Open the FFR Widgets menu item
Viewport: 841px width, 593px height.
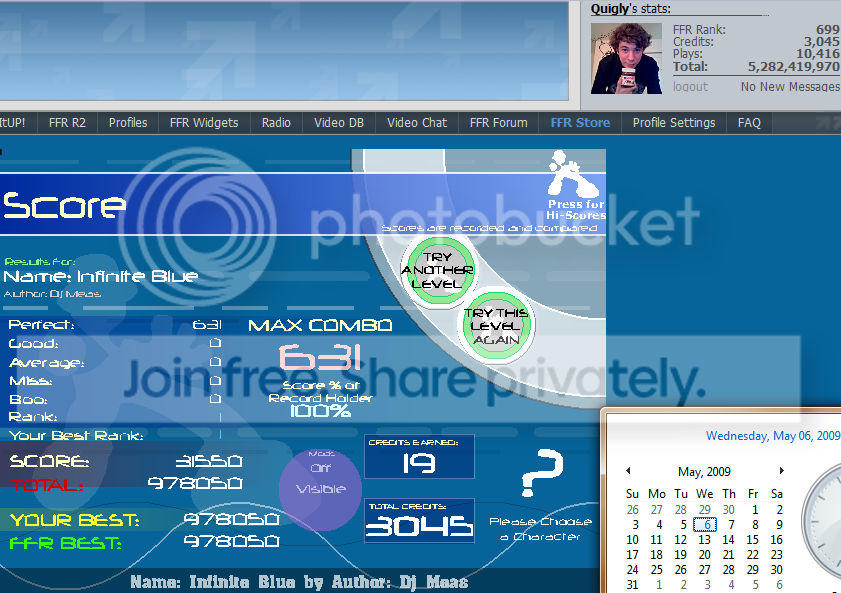(204, 123)
